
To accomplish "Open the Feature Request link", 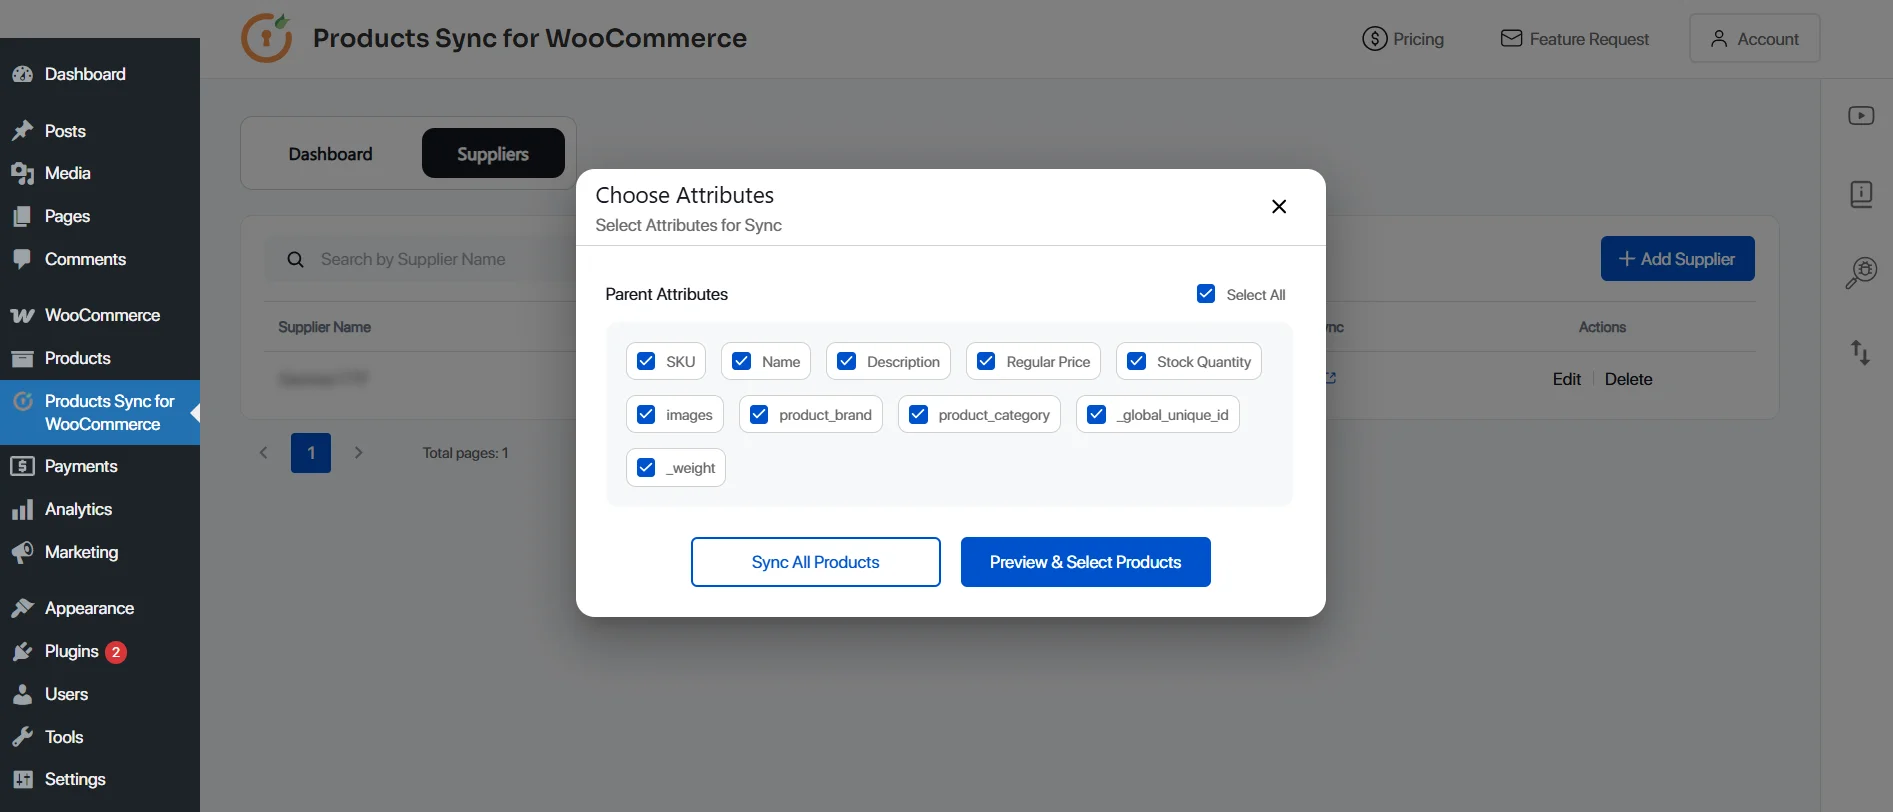I will click(1575, 39).
